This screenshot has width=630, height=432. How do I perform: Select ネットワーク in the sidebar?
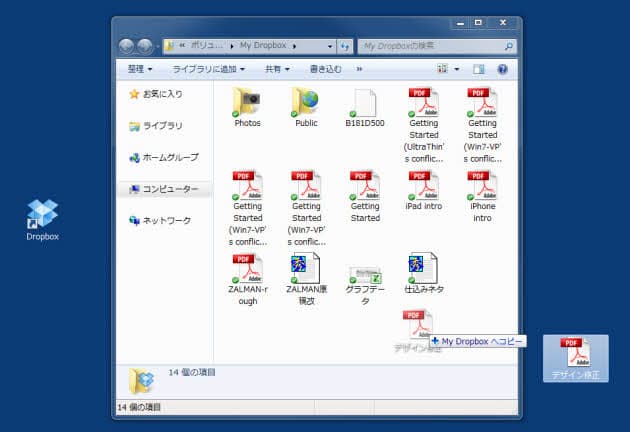point(166,221)
